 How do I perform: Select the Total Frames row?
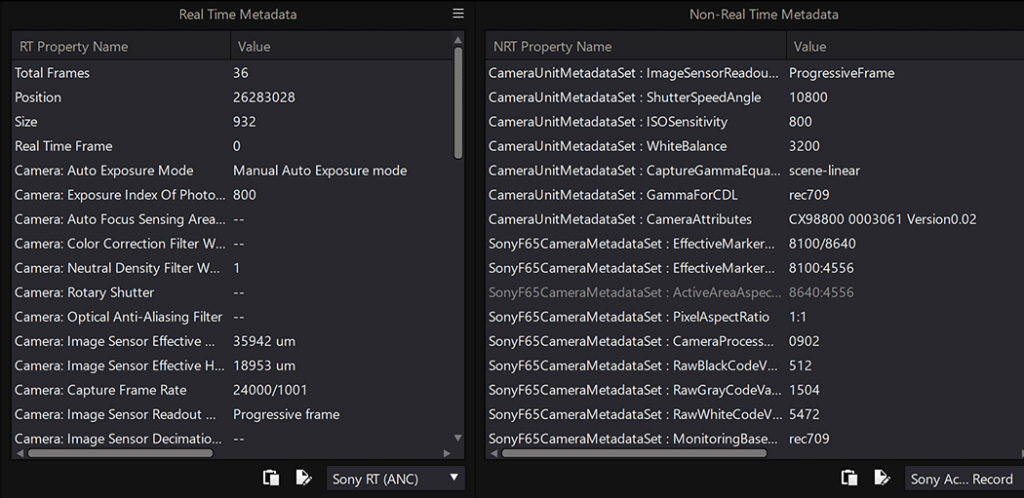click(x=232, y=73)
